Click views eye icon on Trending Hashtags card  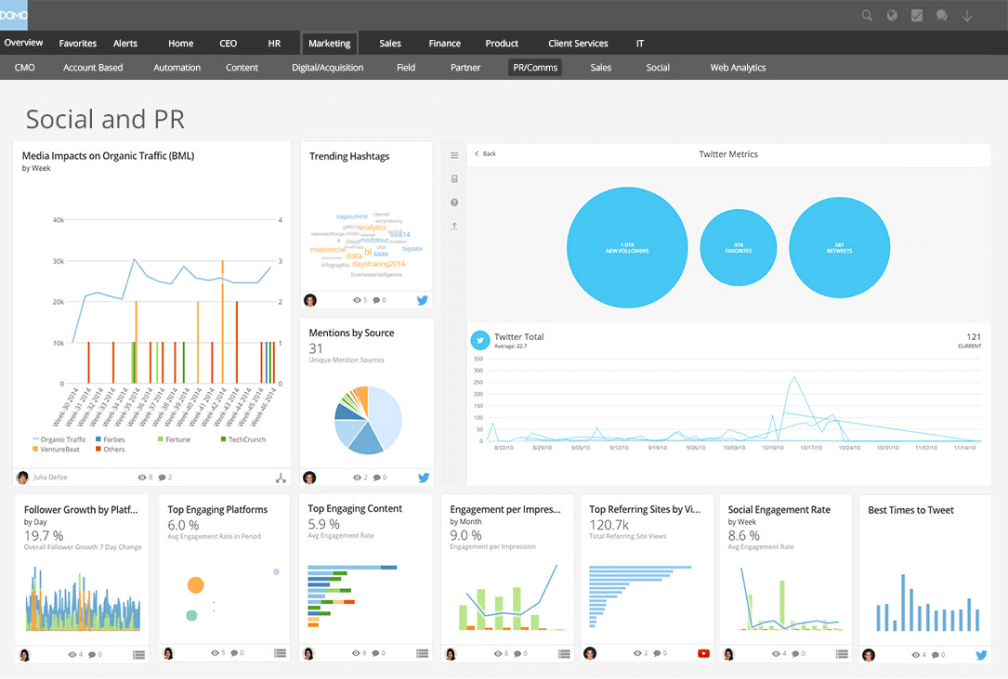click(x=357, y=300)
